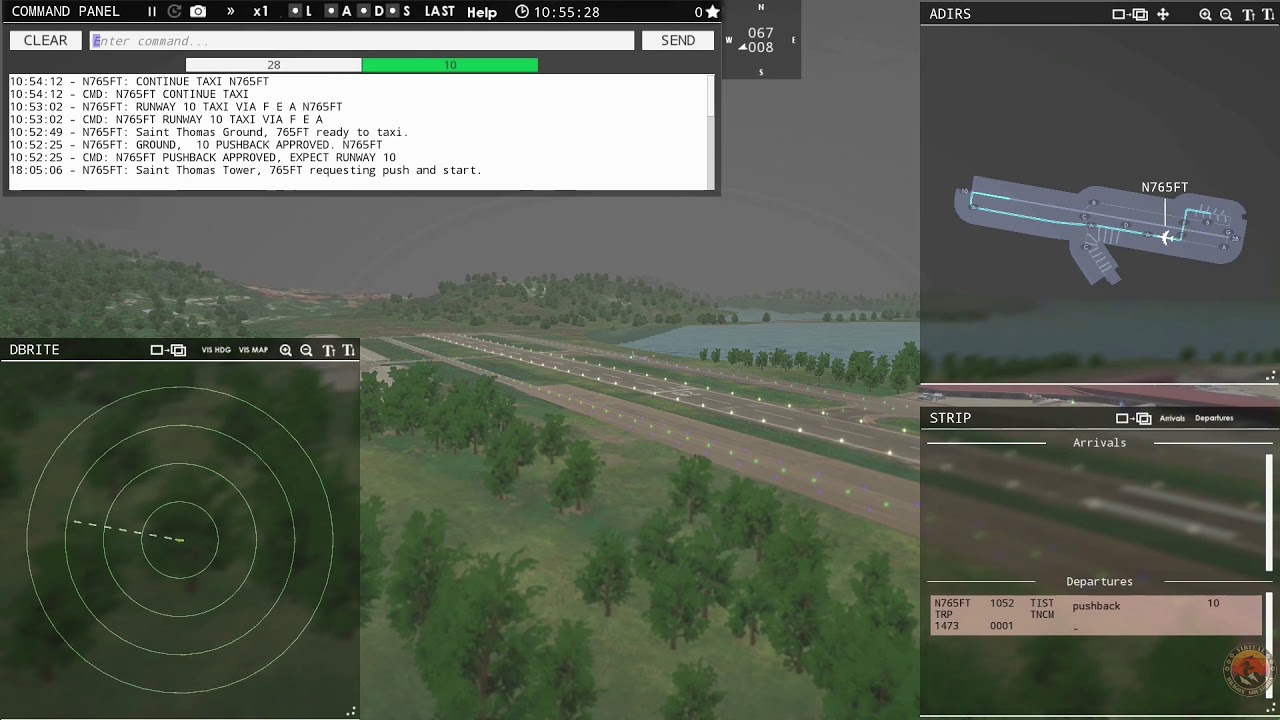
Task: Toggle VIS MAP on DBRITE
Action: [x=253, y=350]
